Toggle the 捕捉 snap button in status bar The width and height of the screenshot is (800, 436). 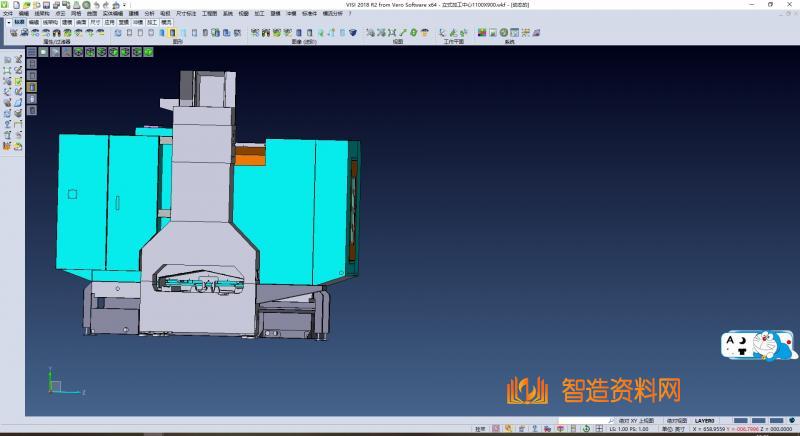click(480, 428)
